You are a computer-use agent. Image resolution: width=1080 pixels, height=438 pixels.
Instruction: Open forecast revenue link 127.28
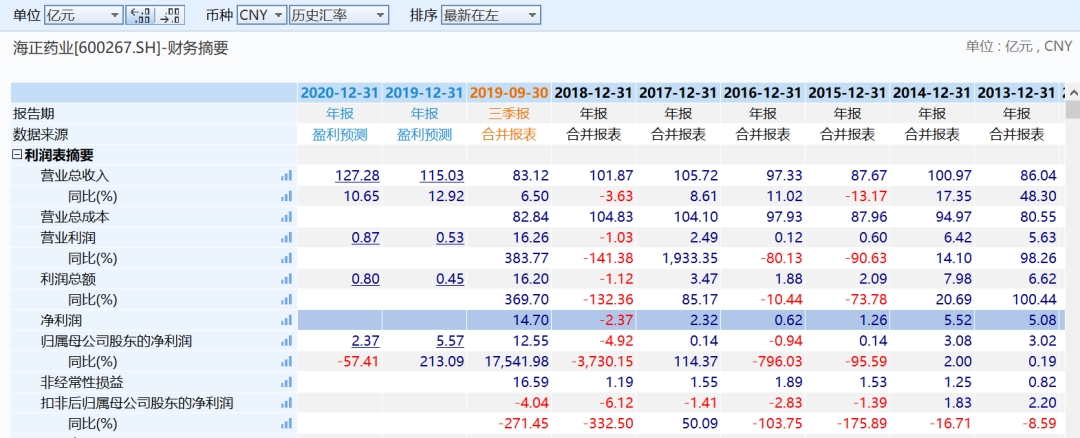[x=357, y=176]
